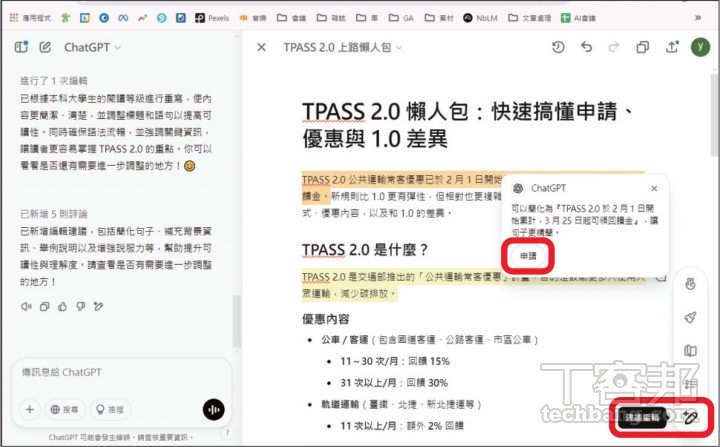This screenshot has height=447, width=720.
Task: Add final polish with the brush tool
Action: (x=690, y=317)
